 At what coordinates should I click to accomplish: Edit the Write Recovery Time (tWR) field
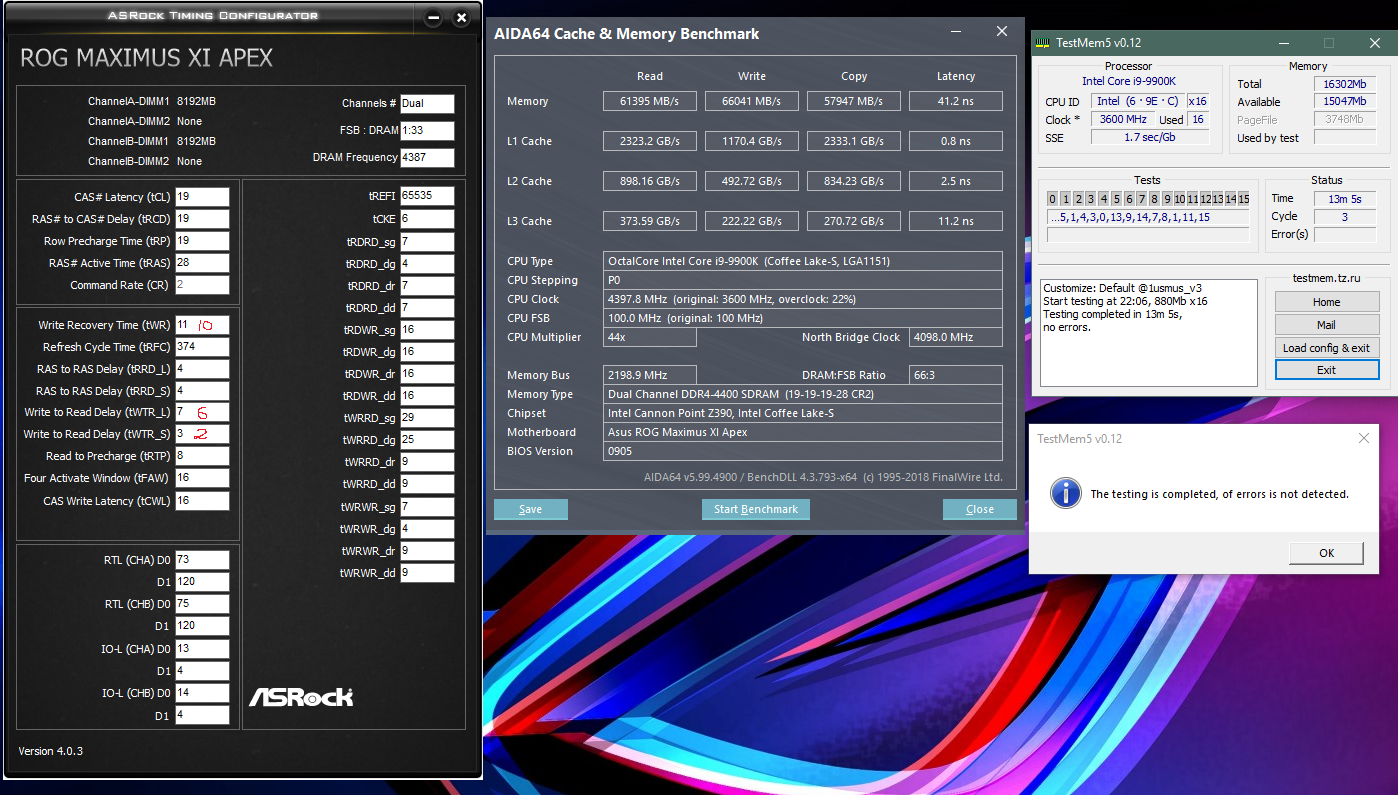[202, 325]
